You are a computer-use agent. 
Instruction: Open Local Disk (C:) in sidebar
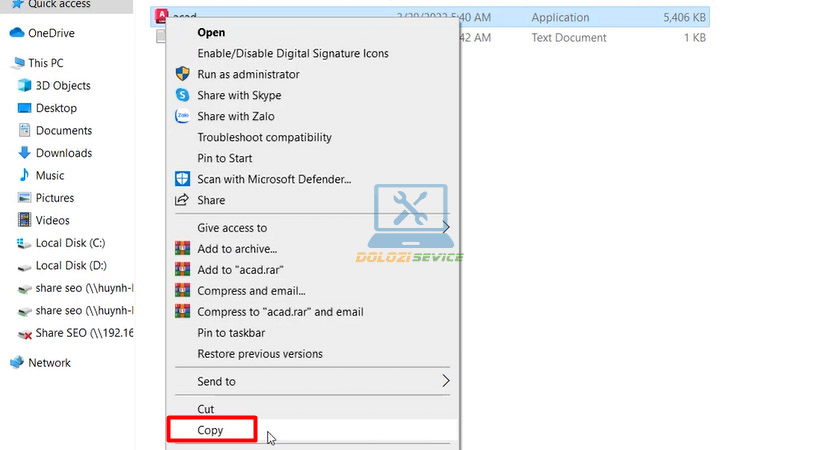(x=70, y=243)
